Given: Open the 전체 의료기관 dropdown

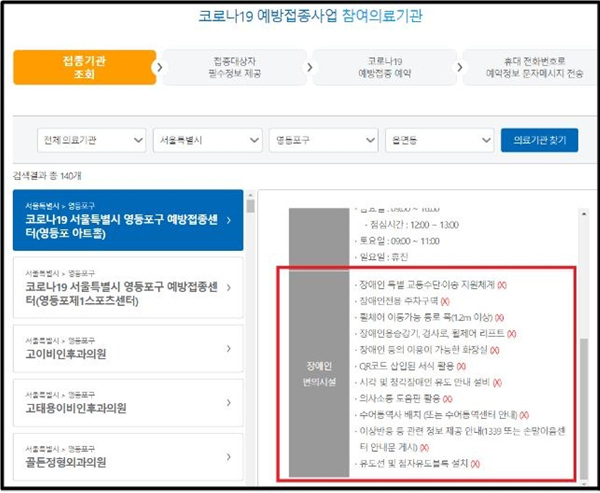Looking at the screenshot, I should [91, 140].
